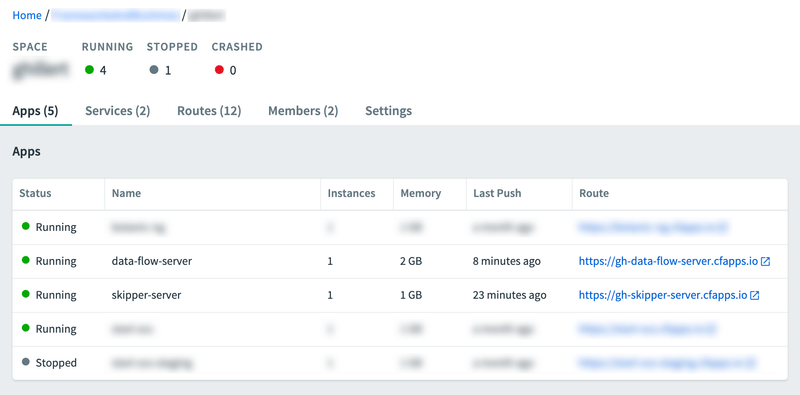This screenshot has height=395, width=800.
Task: Open the Routes (12) tab
Action: click(209, 111)
